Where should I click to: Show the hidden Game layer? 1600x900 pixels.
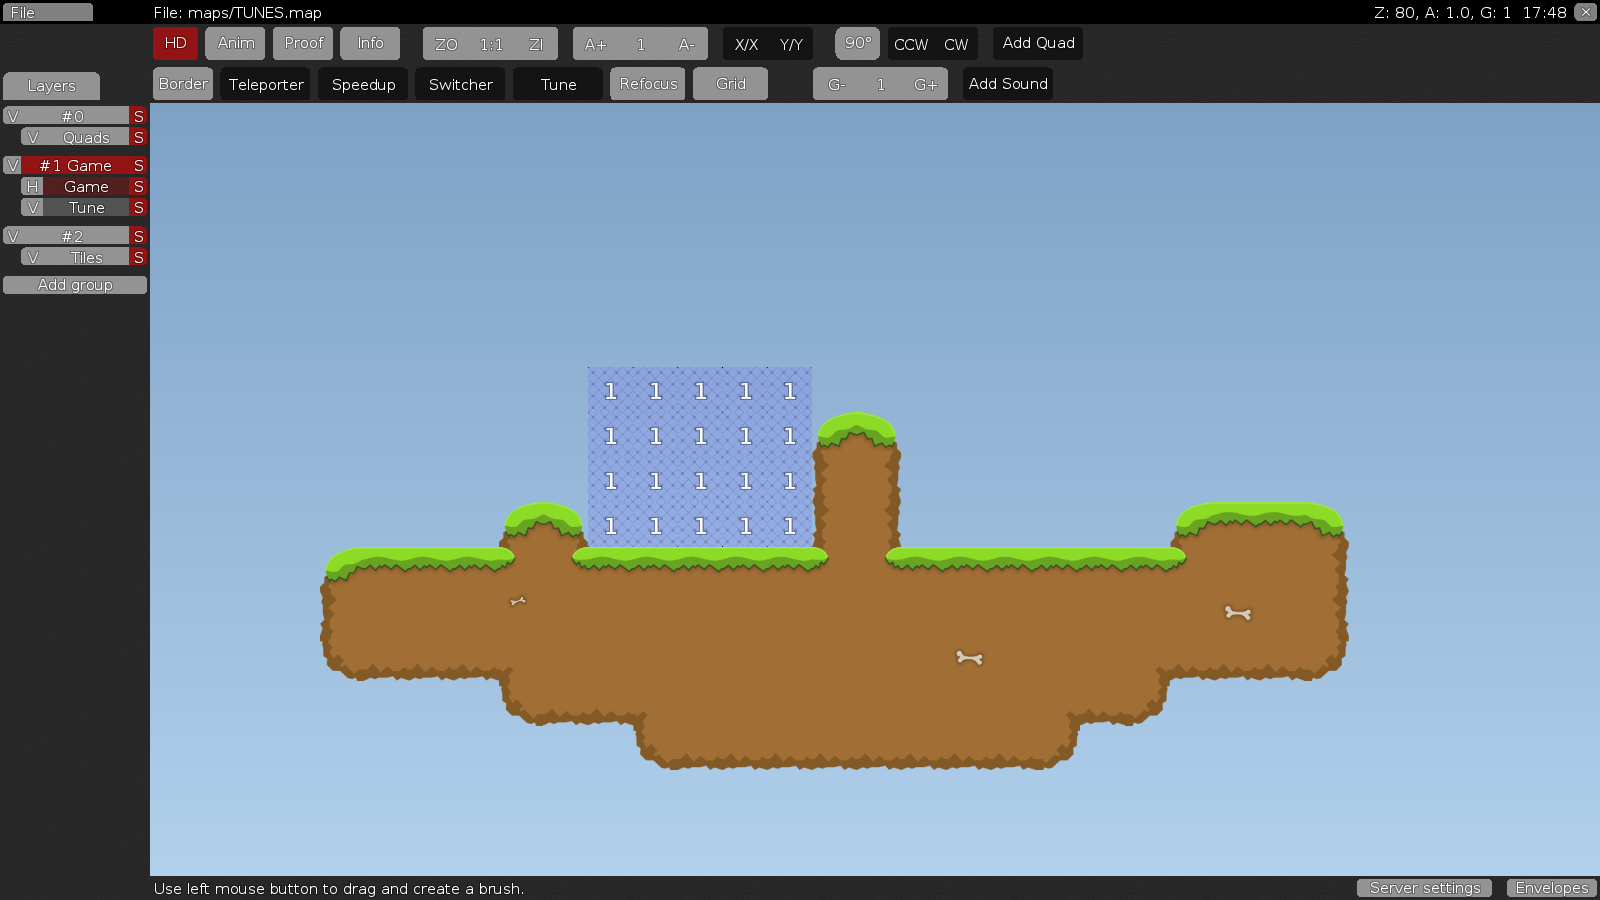[32, 186]
